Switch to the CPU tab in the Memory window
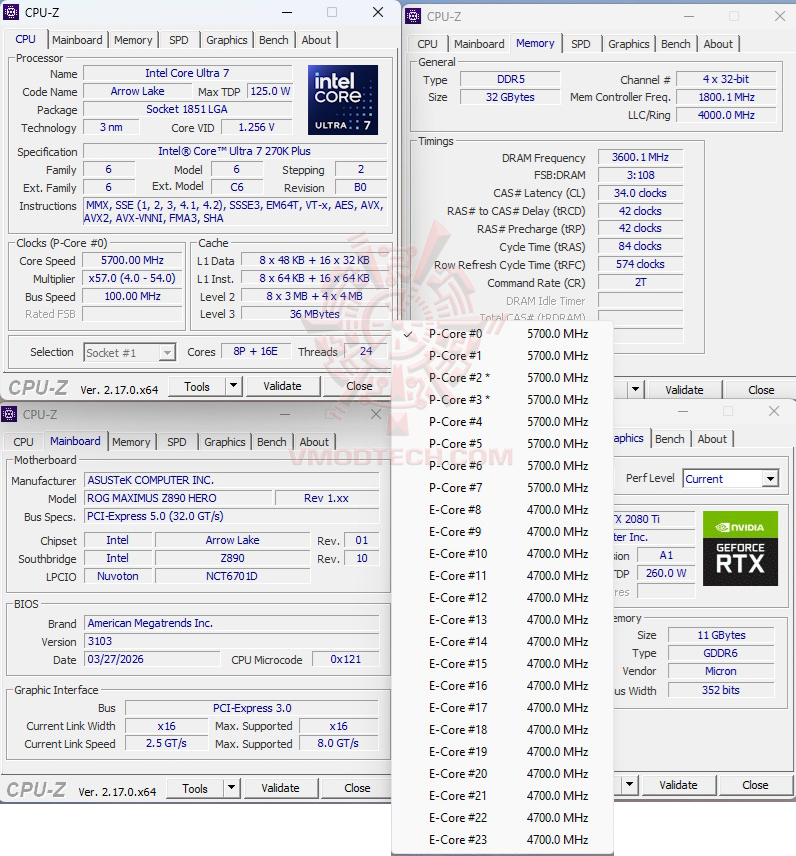This screenshot has height=856, width=796. (427, 44)
